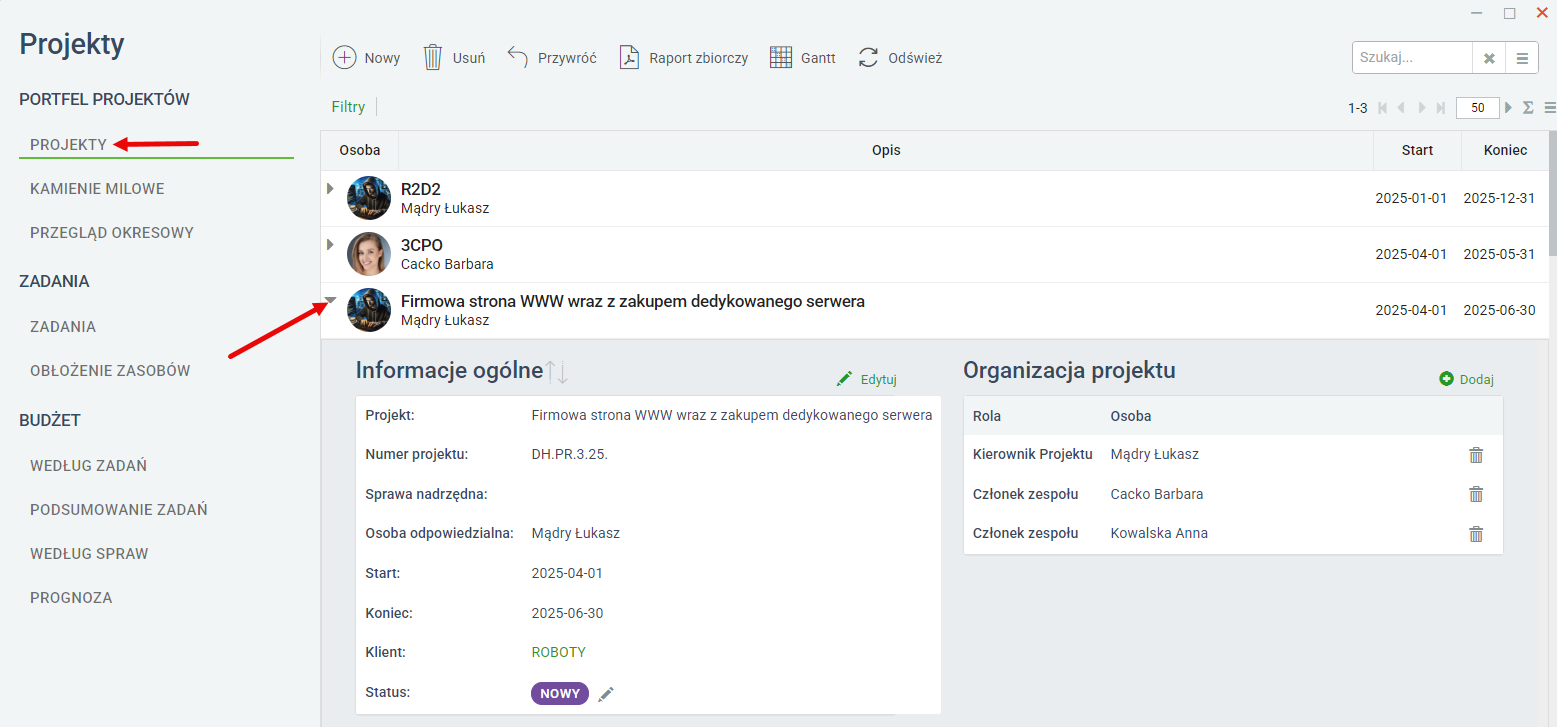The width and height of the screenshot is (1557, 727).
Task: Click end date 2025-05-31 of 3CPO
Action: (x=1499, y=254)
